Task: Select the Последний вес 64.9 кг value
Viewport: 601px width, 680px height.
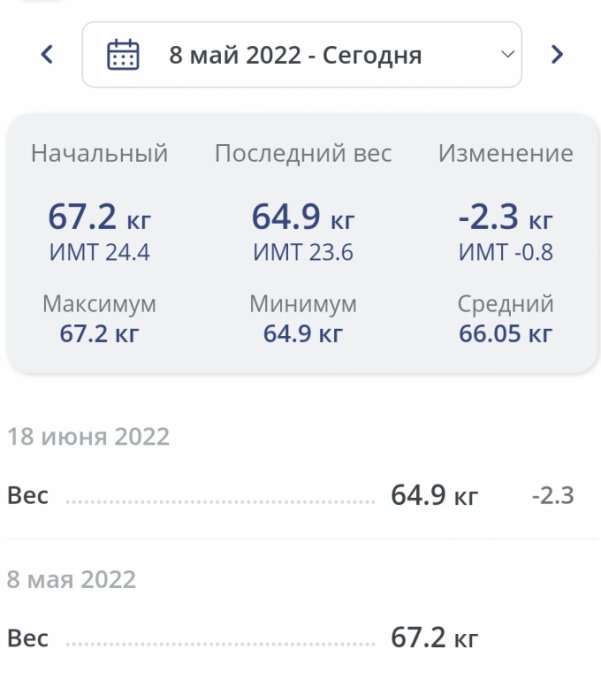Action: (x=302, y=215)
